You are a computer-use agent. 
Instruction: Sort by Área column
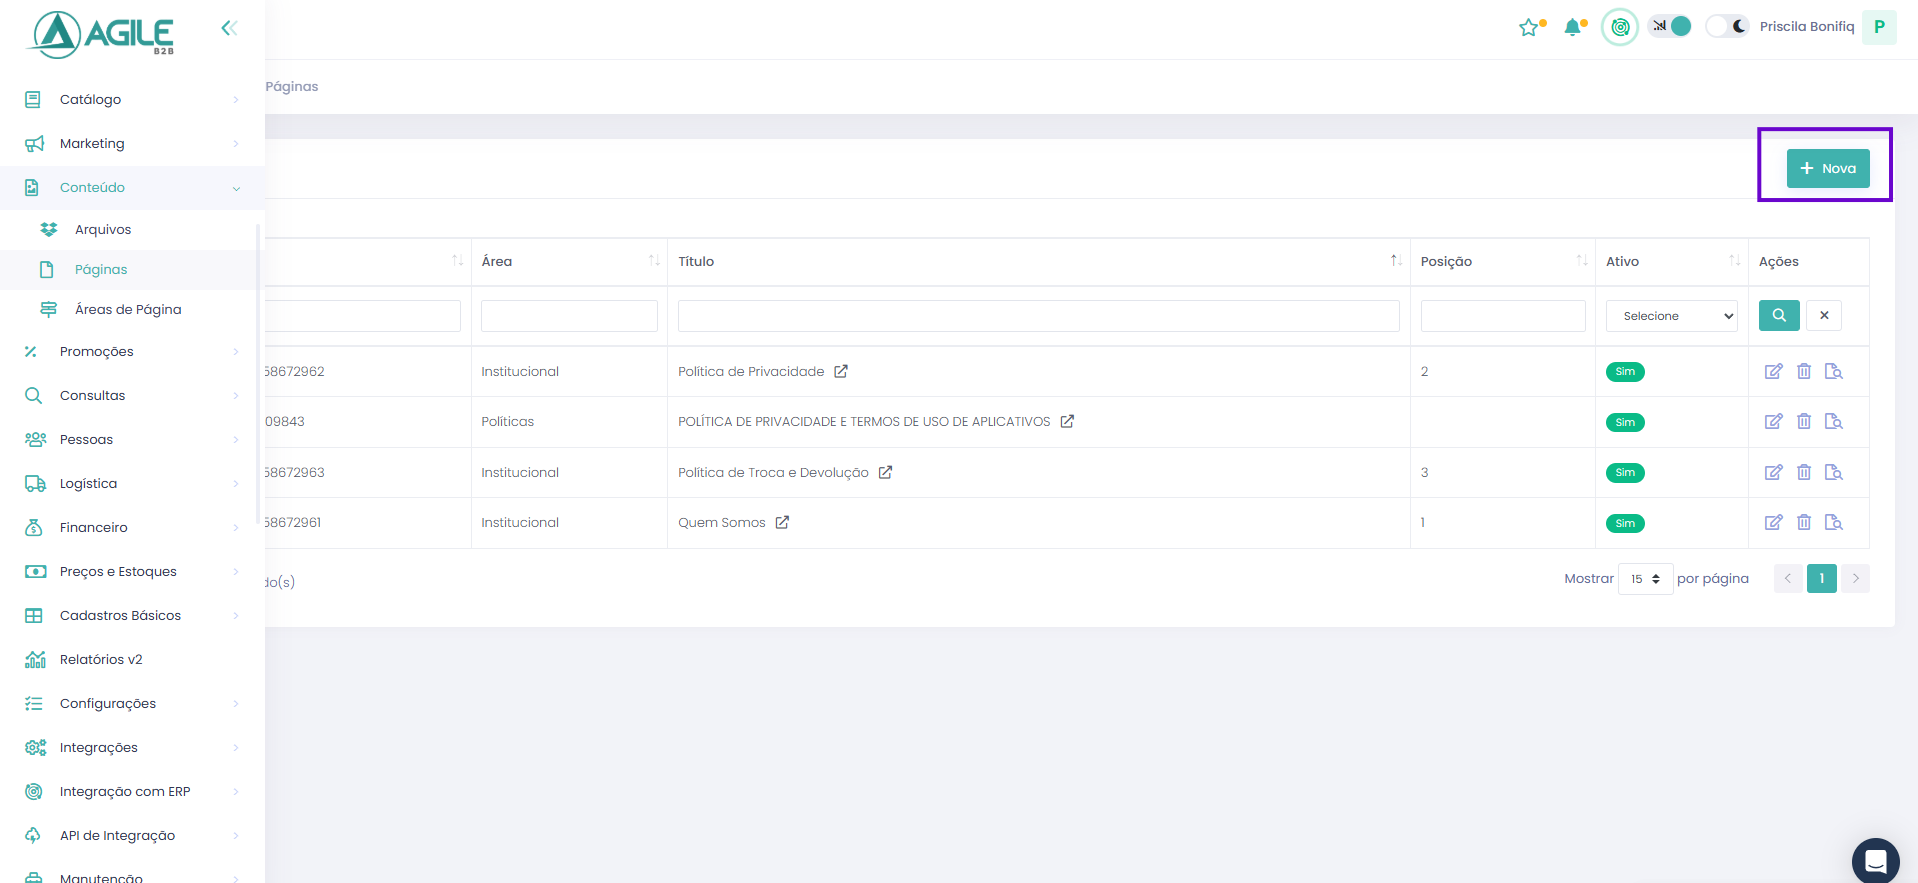point(569,261)
